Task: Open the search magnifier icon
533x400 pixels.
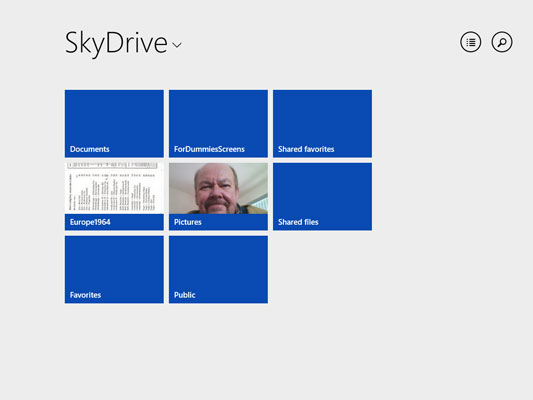Action: coord(502,42)
